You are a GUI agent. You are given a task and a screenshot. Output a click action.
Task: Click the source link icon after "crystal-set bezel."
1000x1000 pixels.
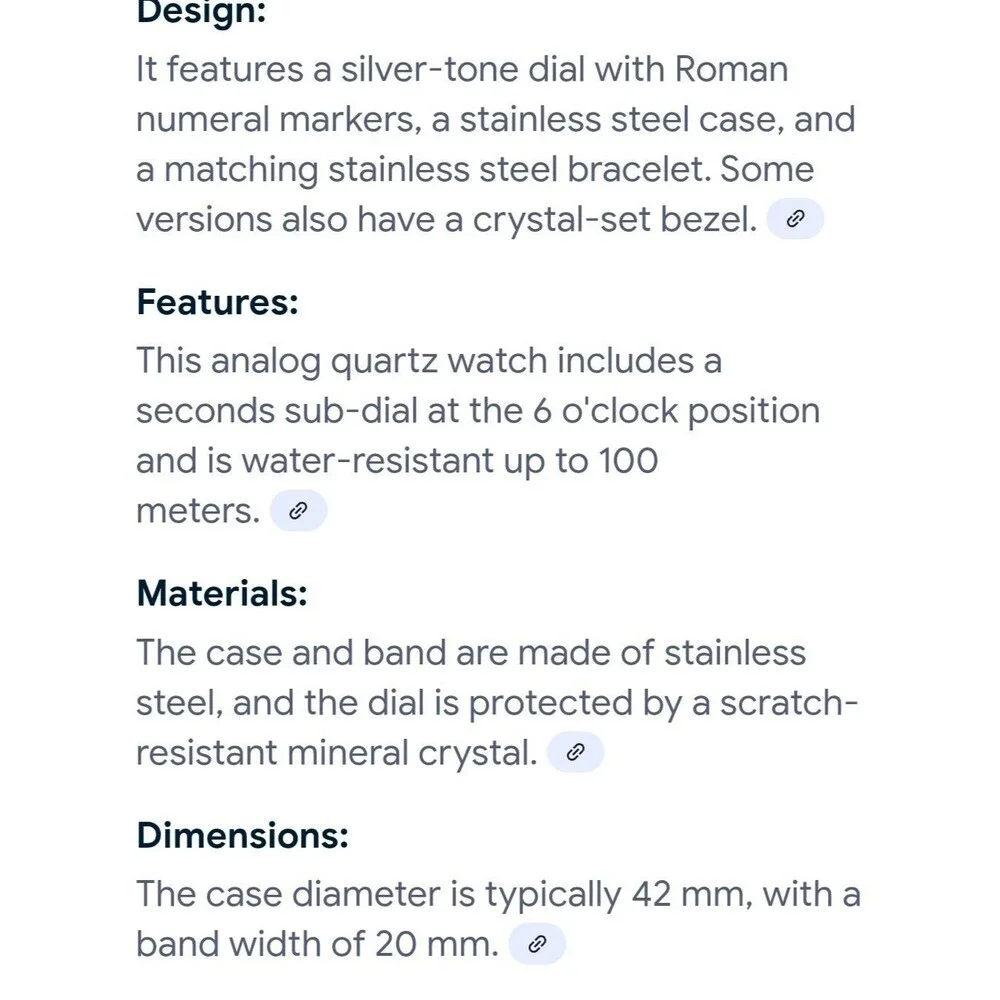click(795, 219)
